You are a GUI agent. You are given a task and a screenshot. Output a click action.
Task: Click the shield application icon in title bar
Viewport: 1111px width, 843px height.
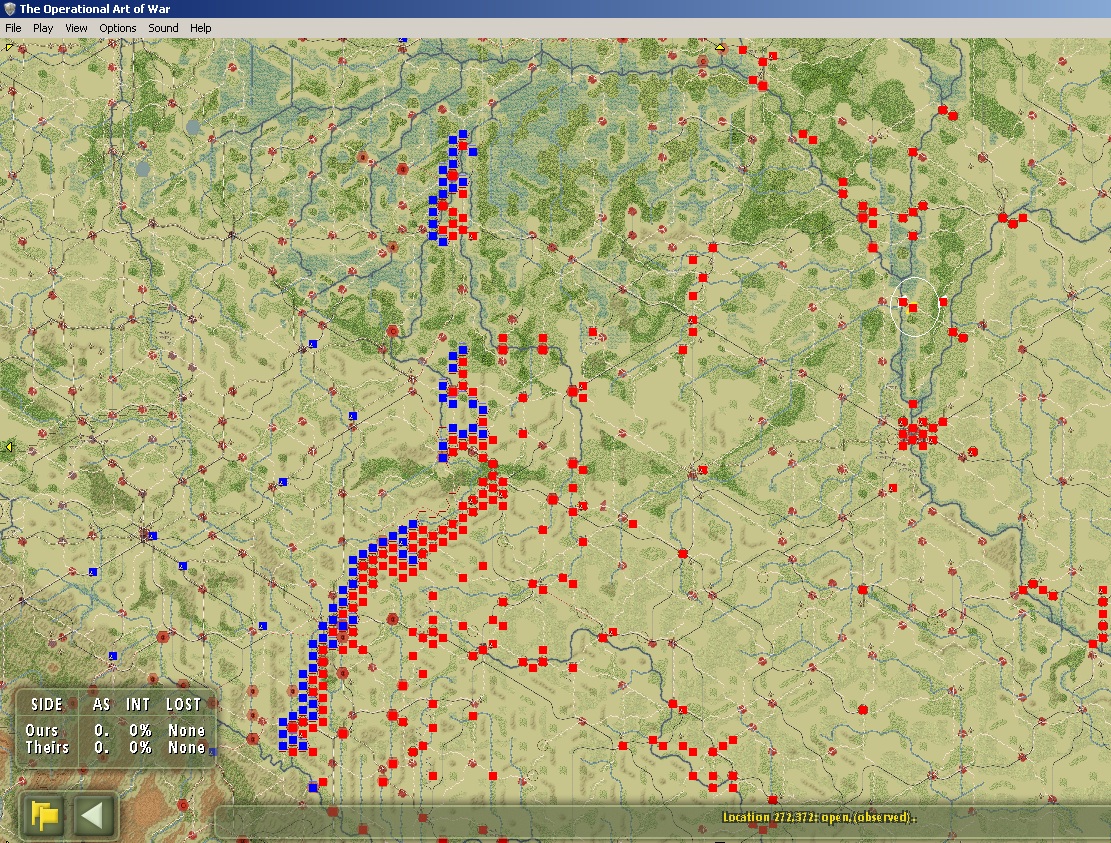point(9,9)
